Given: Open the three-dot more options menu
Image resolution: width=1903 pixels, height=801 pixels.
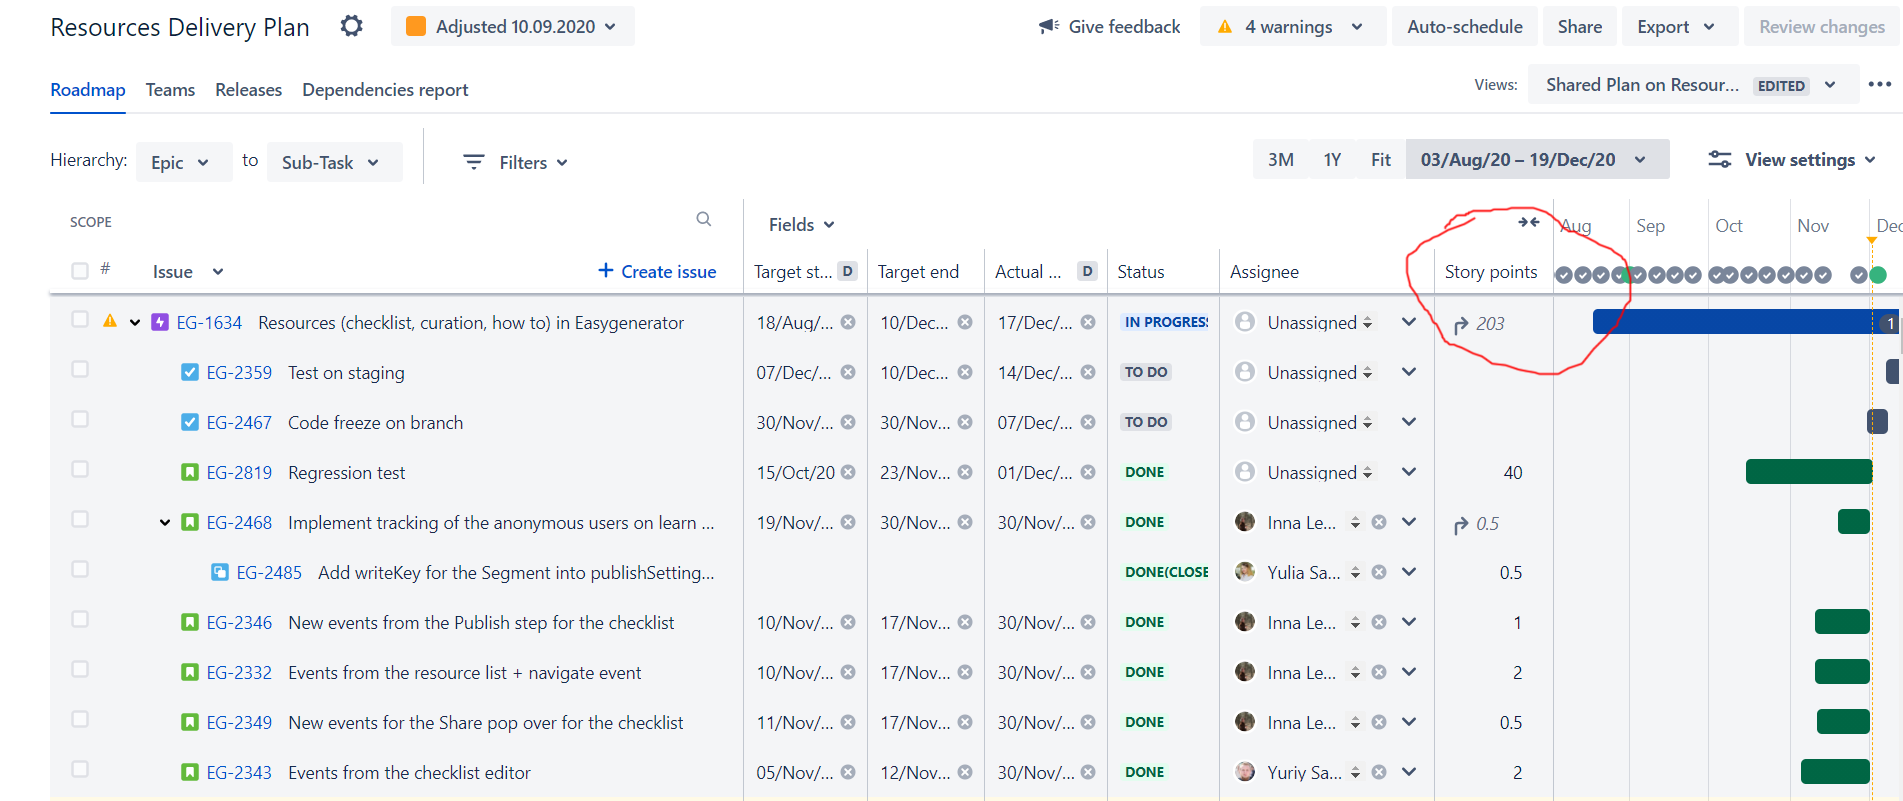Looking at the screenshot, I should [1880, 85].
